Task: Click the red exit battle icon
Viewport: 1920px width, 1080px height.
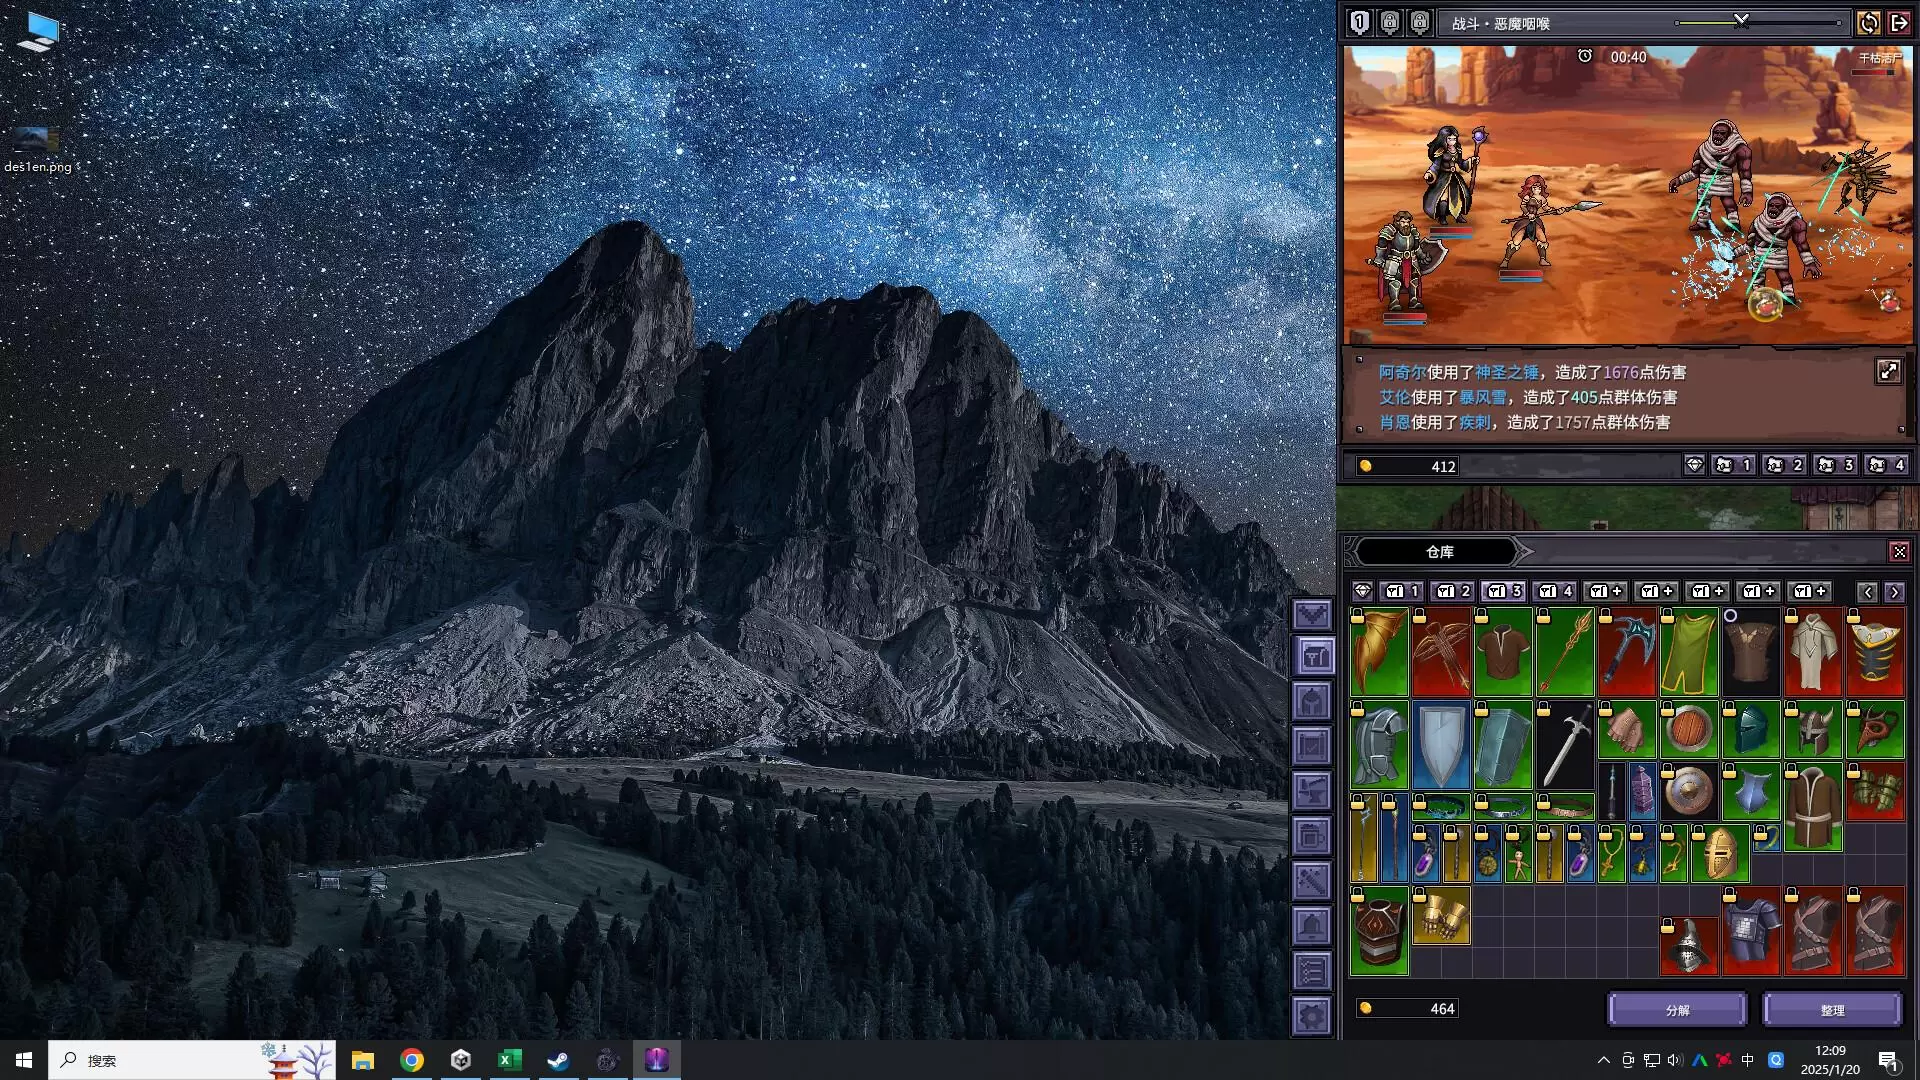Action: (x=1899, y=23)
